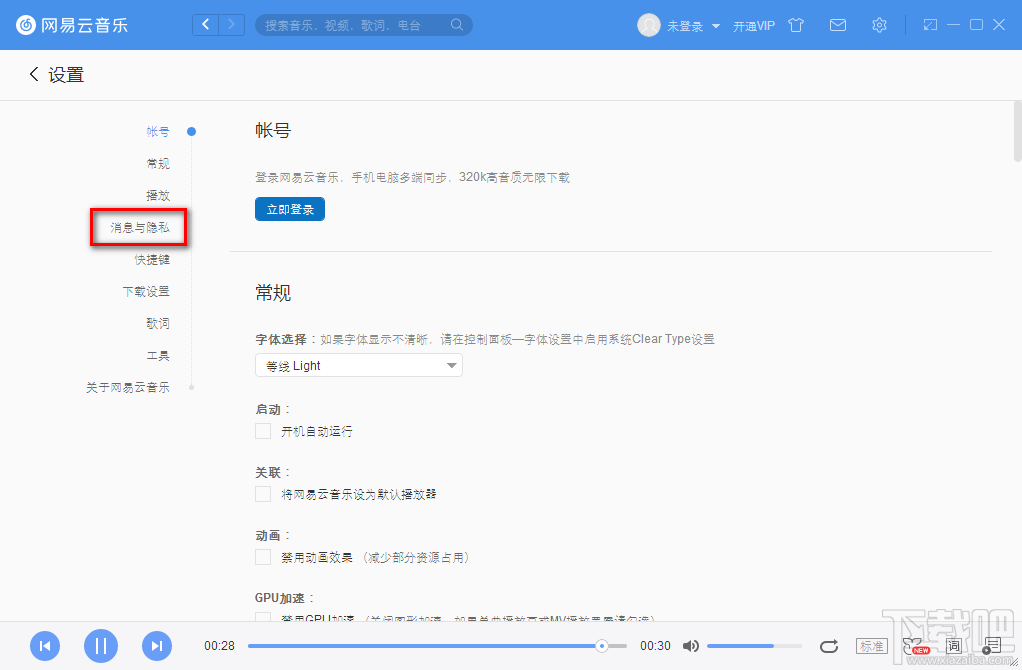This screenshot has height=670, width=1022.
Task: Open forward navigation arrow dropdown
Action: click(231, 24)
